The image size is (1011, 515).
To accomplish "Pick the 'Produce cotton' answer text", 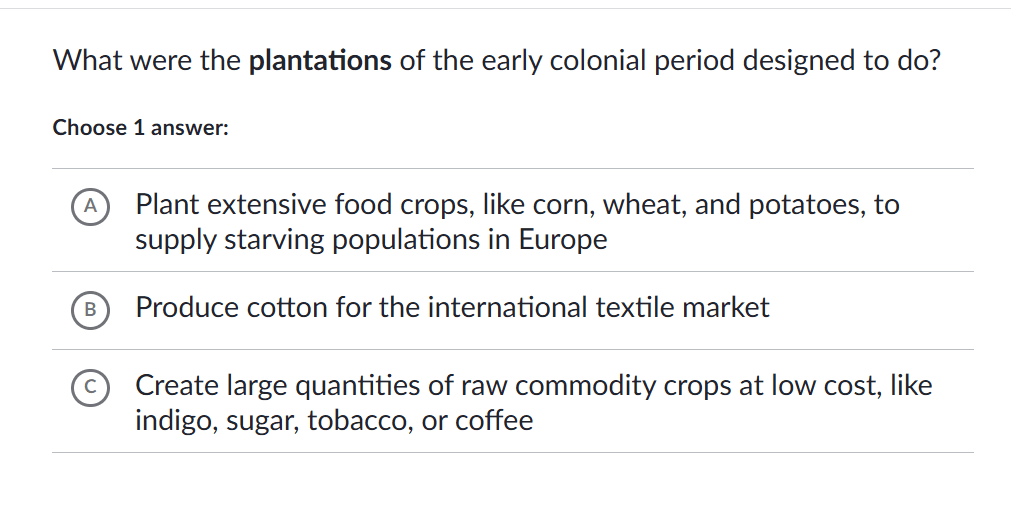I will coord(452,307).
